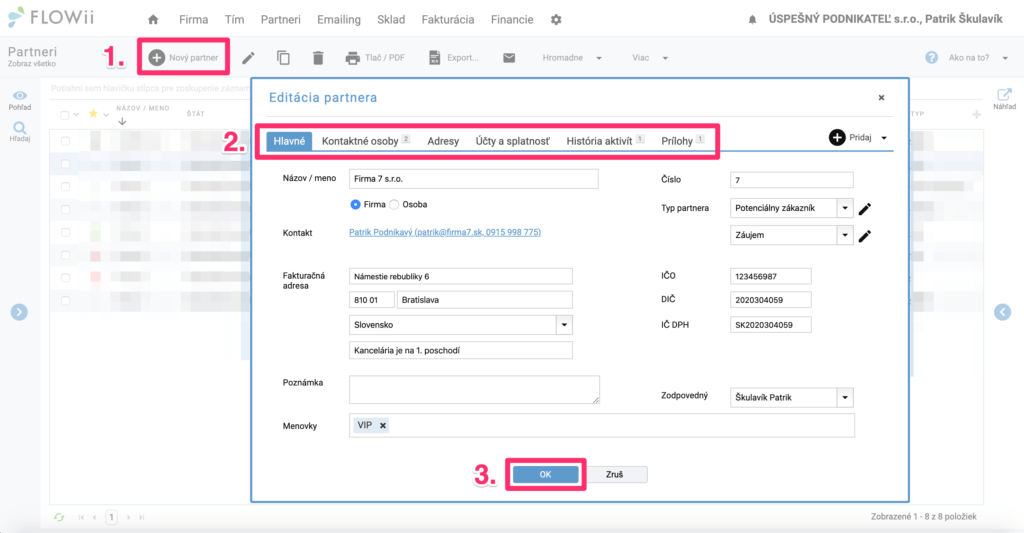Expand the Ako na to? dropdown arrow
1024x533 pixels.
tap(1005, 58)
